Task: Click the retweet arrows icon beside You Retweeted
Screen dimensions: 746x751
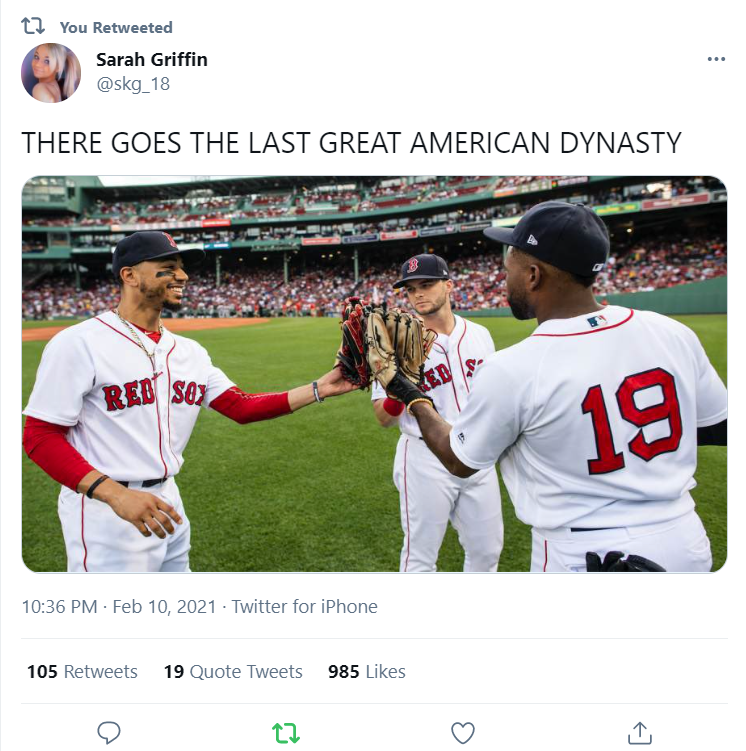Action: [x=33, y=26]
